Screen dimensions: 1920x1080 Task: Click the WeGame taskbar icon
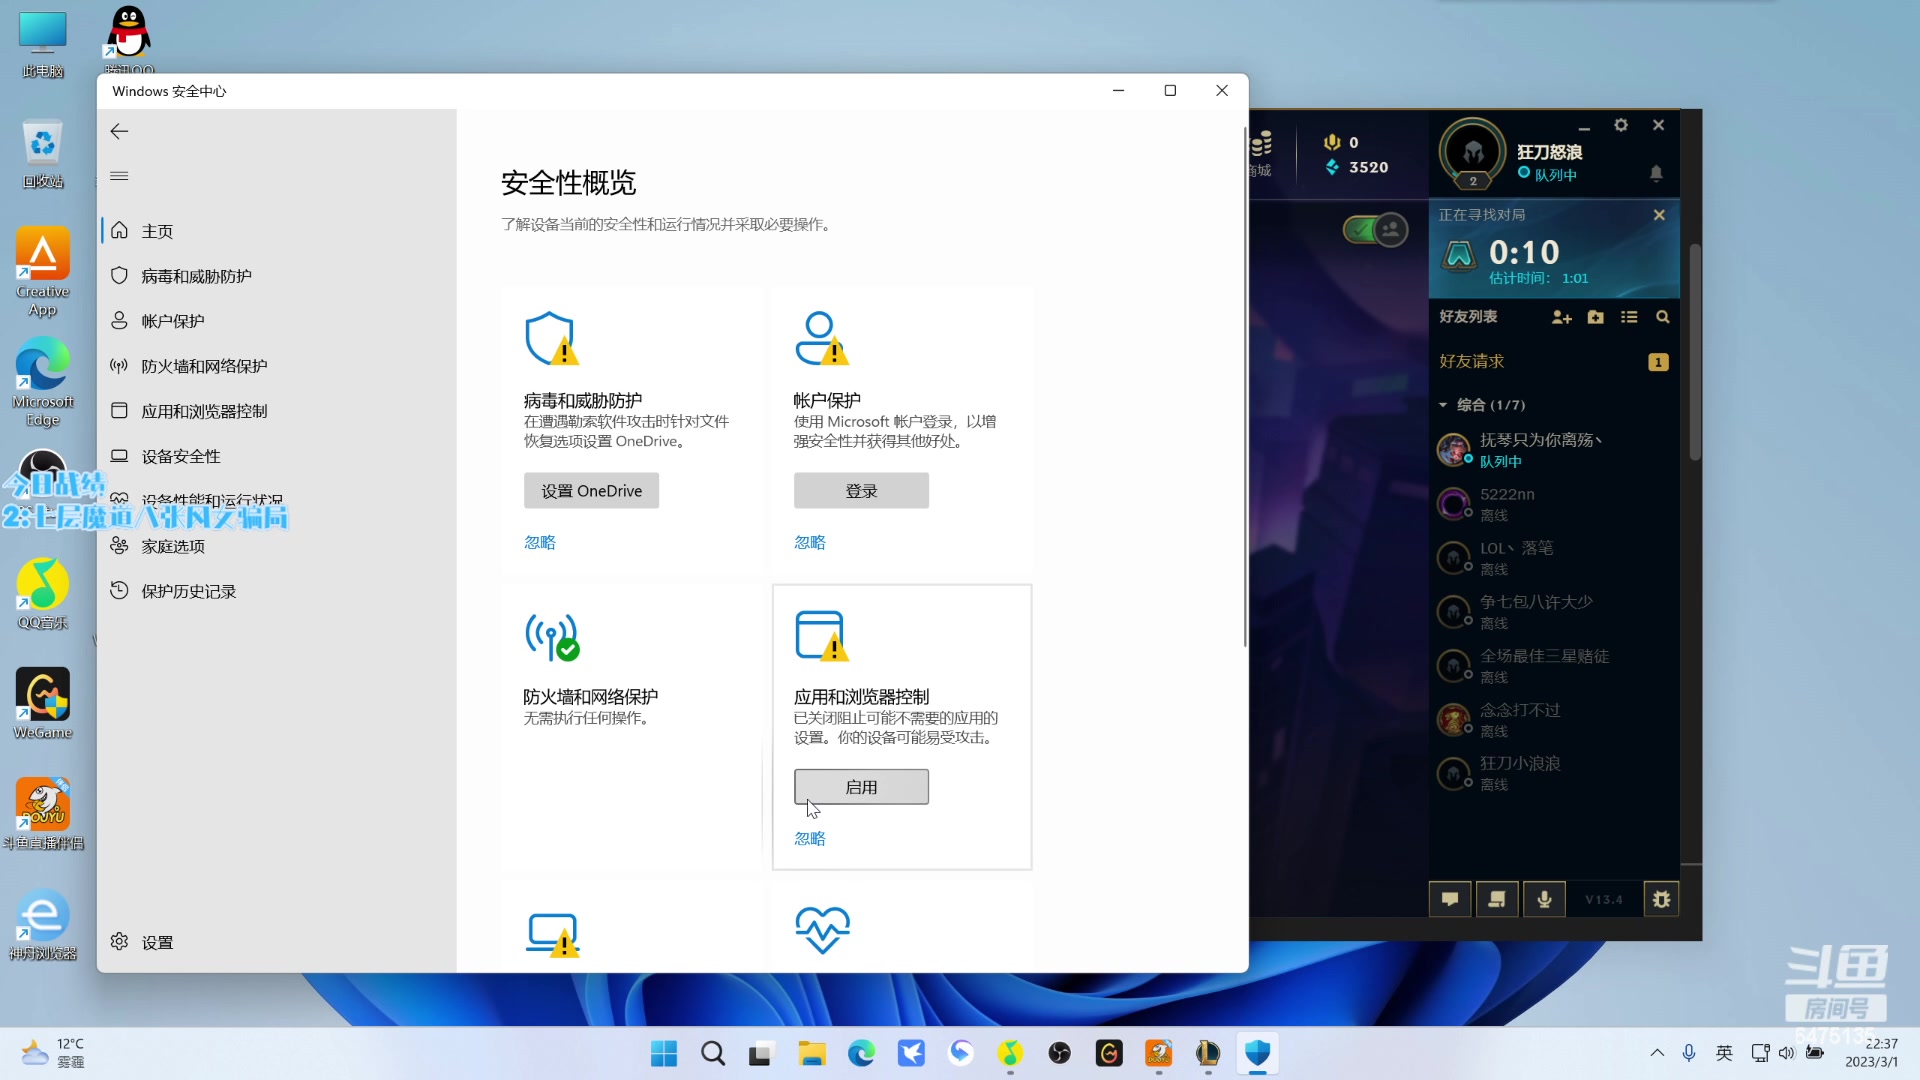[x=1109, y=1053]
